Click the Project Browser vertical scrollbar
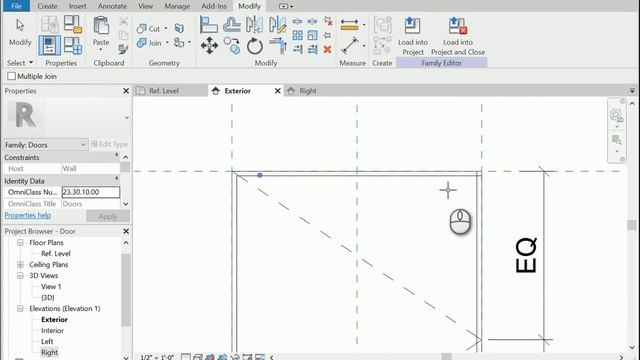The width and height of the screenshot is (640, 360). coord(126,290)
